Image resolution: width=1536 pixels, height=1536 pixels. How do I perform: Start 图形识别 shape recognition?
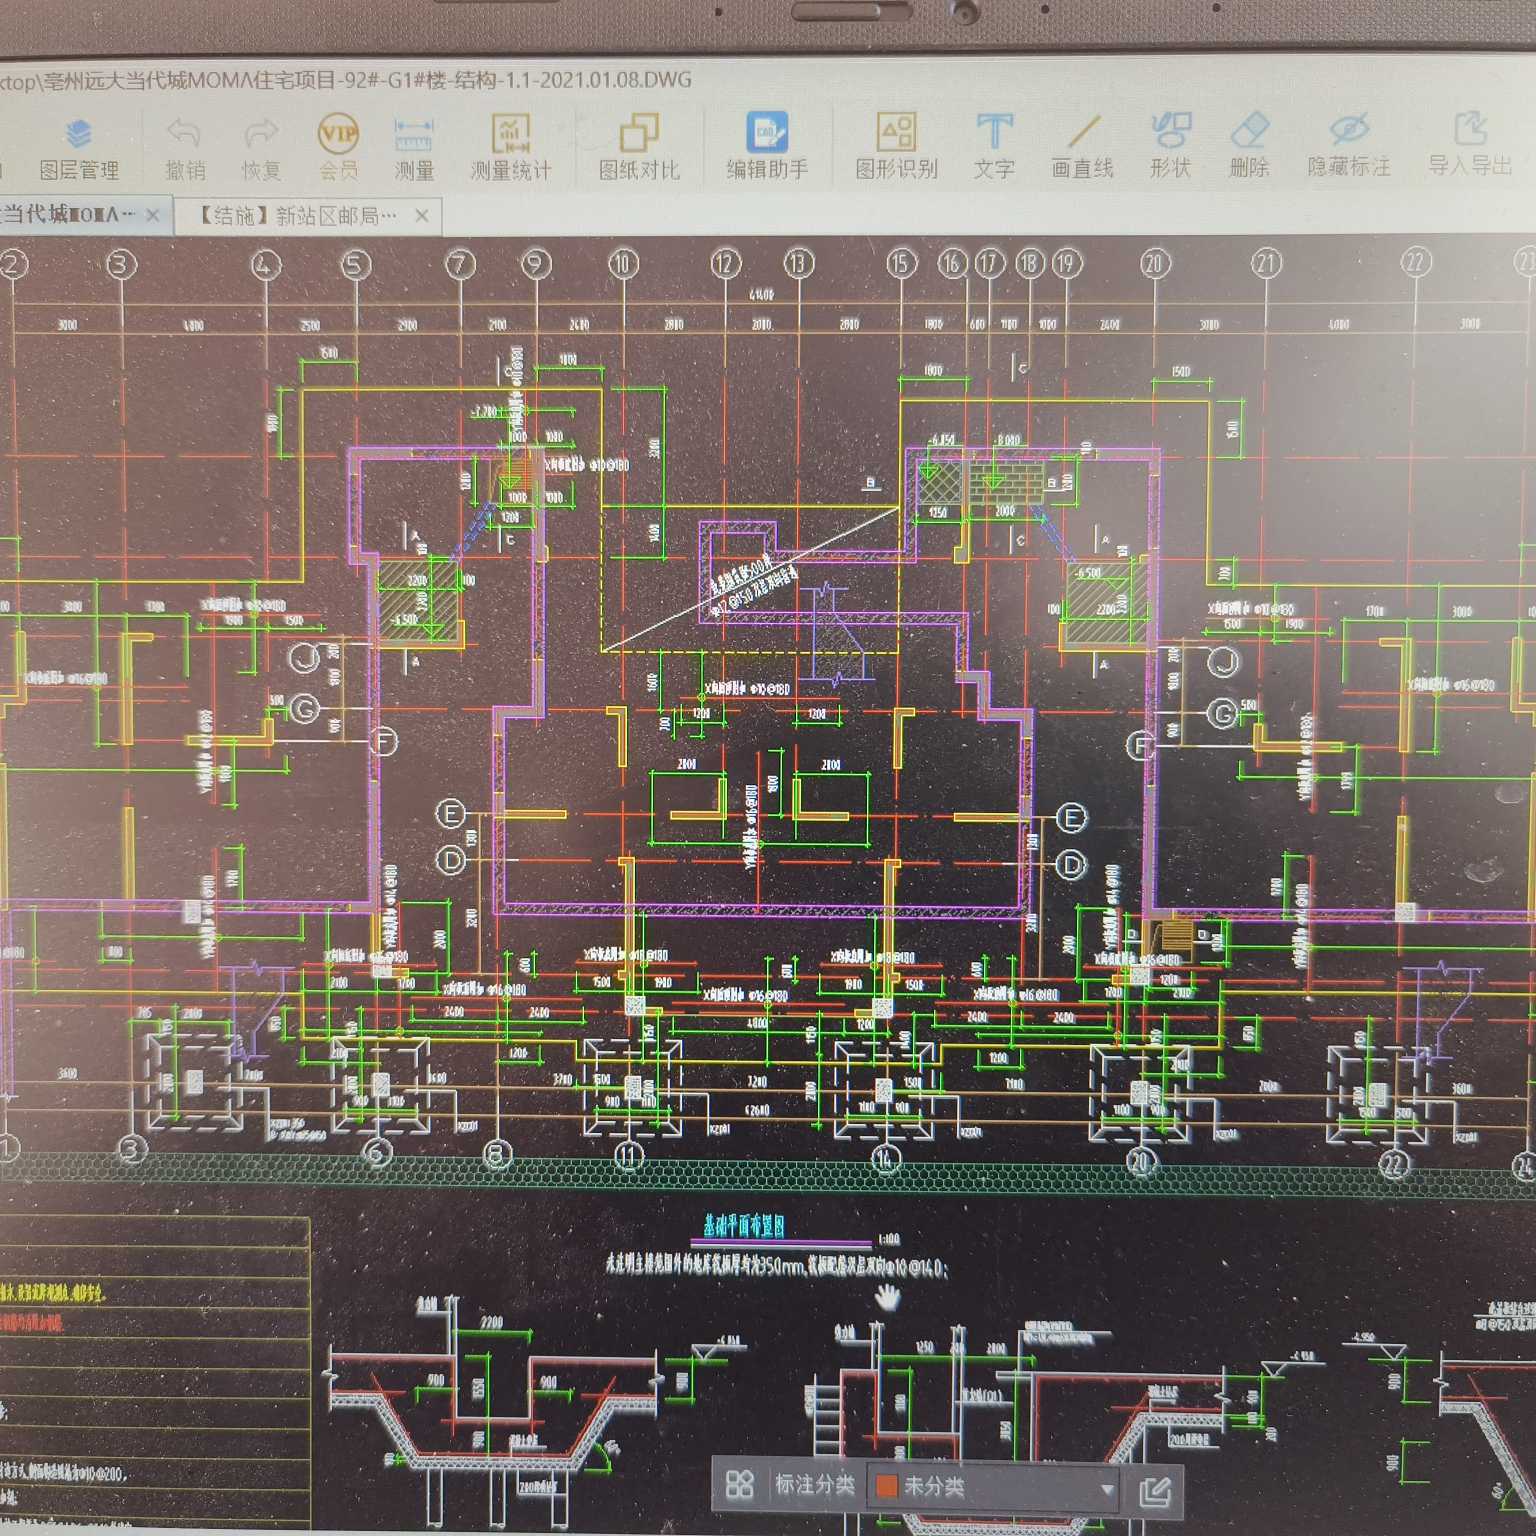pyautogui.click(x=897, y=148)
